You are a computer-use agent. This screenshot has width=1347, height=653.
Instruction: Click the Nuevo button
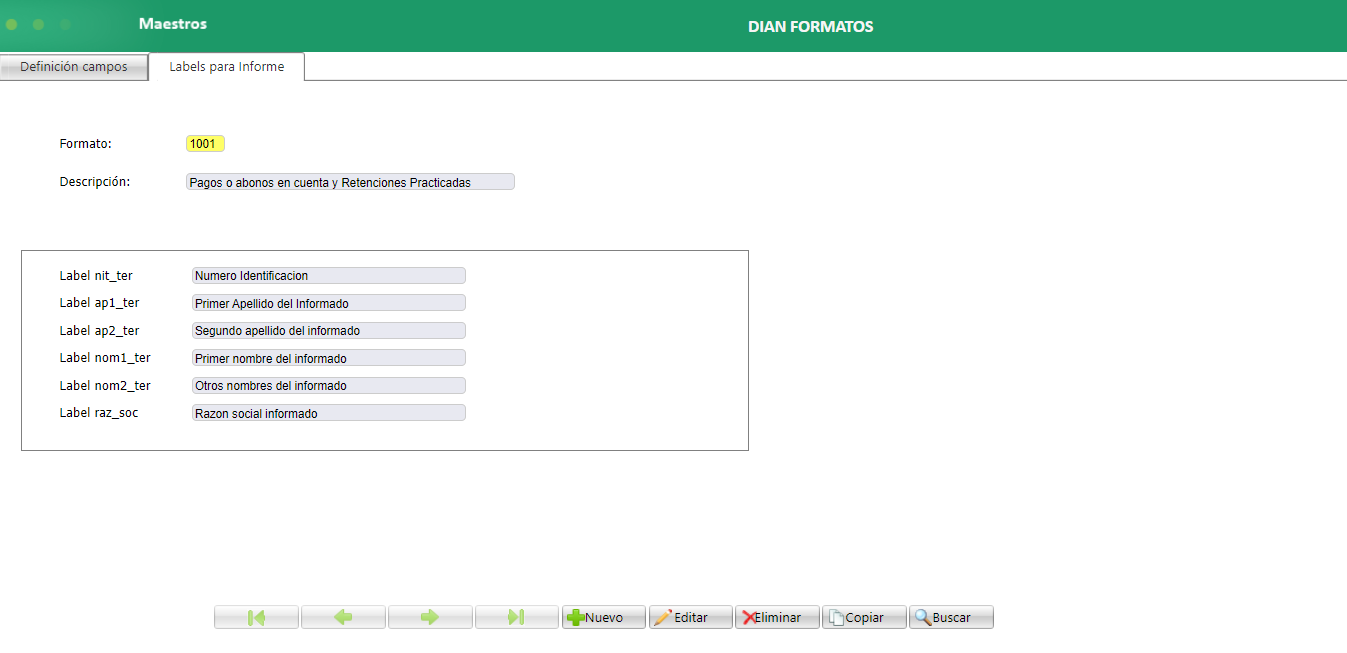pyautogui.click(x=603, y=617)
